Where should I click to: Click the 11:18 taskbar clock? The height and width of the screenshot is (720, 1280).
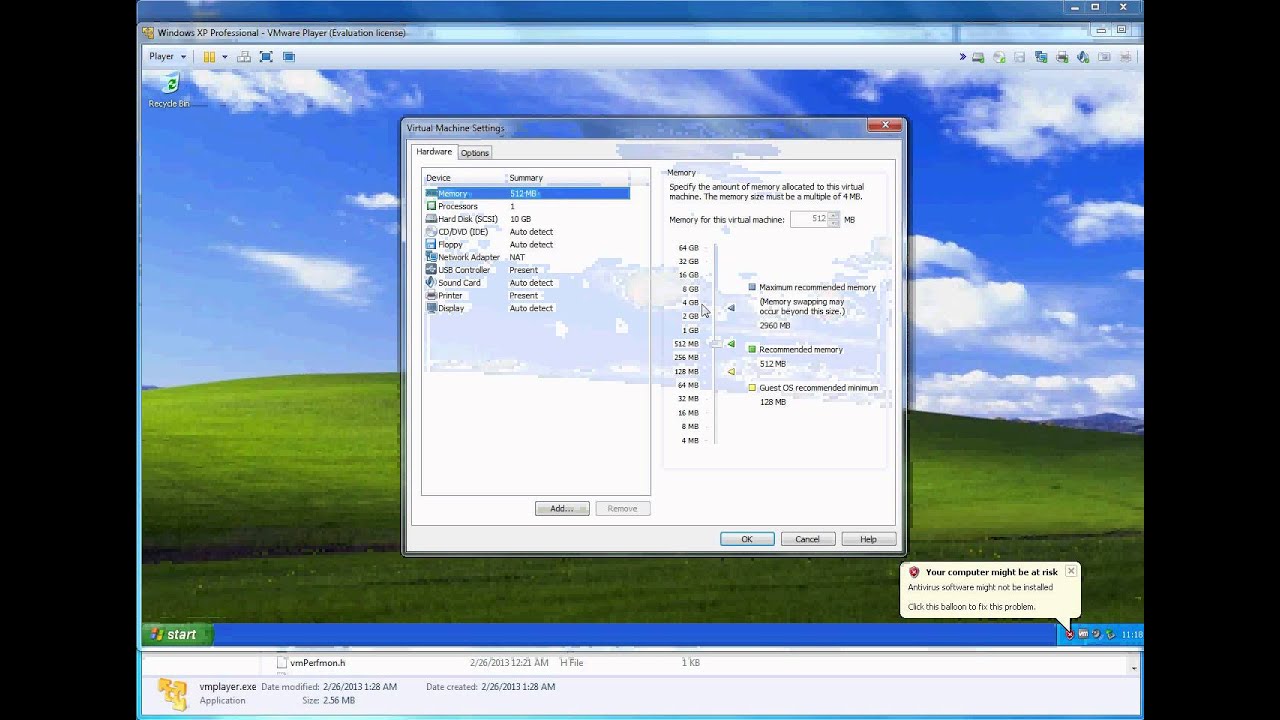coord(1132,635)
